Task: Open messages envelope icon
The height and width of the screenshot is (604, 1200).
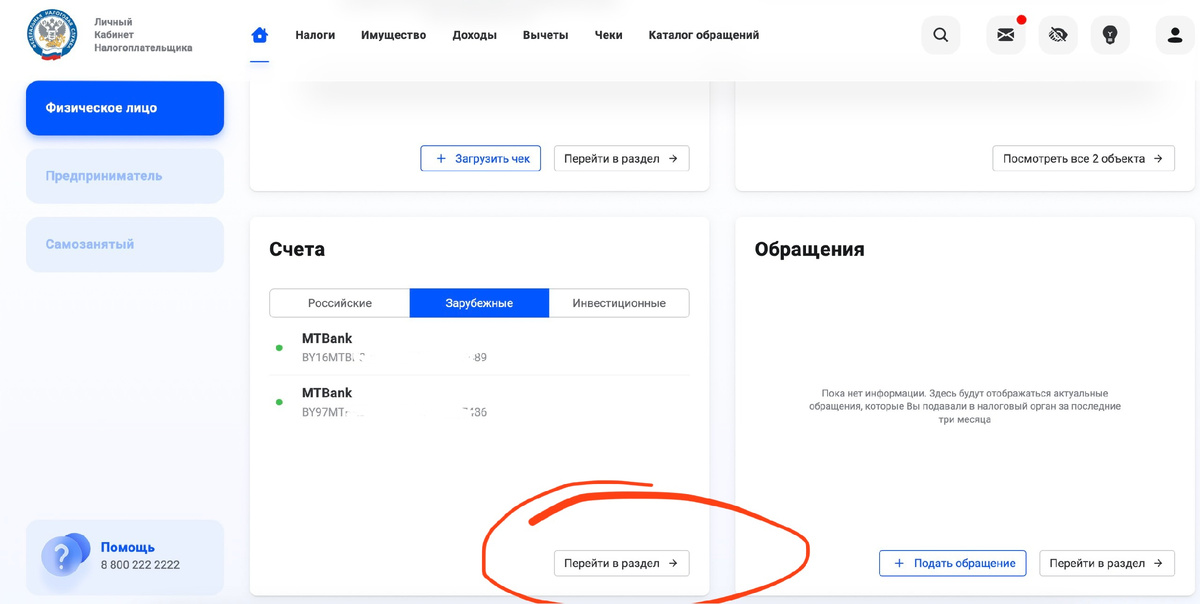Action: (1006, 35)
